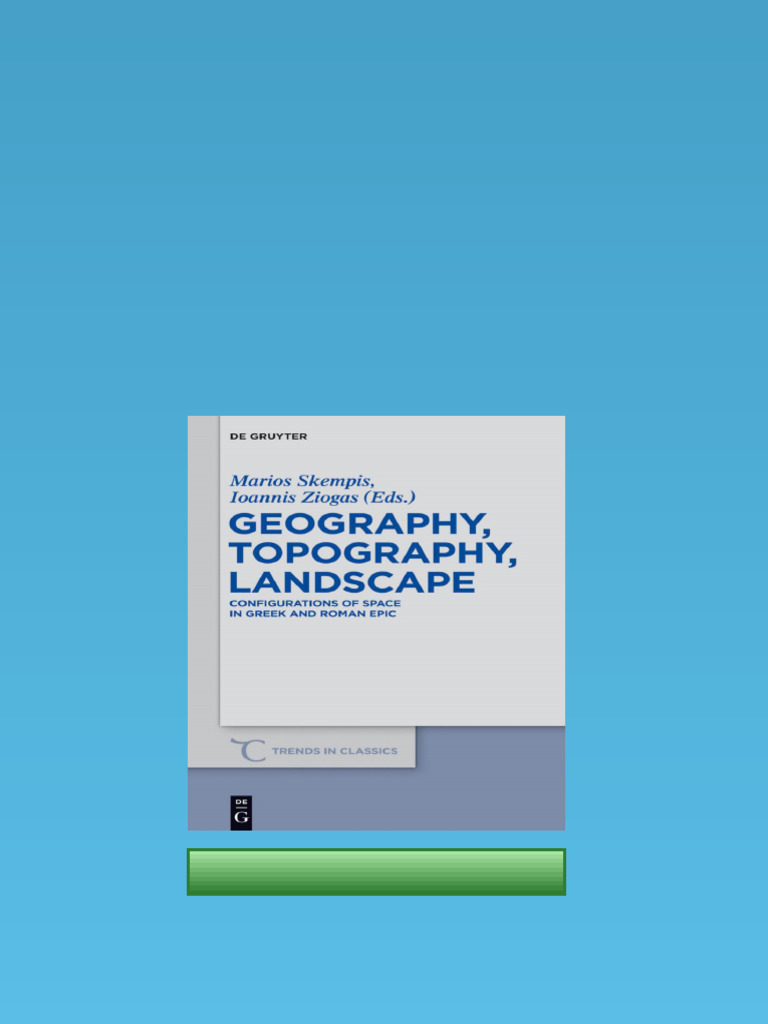
Task: Click the 'DE GRUYTER' publisher text
Action: (x=268, y=436)
